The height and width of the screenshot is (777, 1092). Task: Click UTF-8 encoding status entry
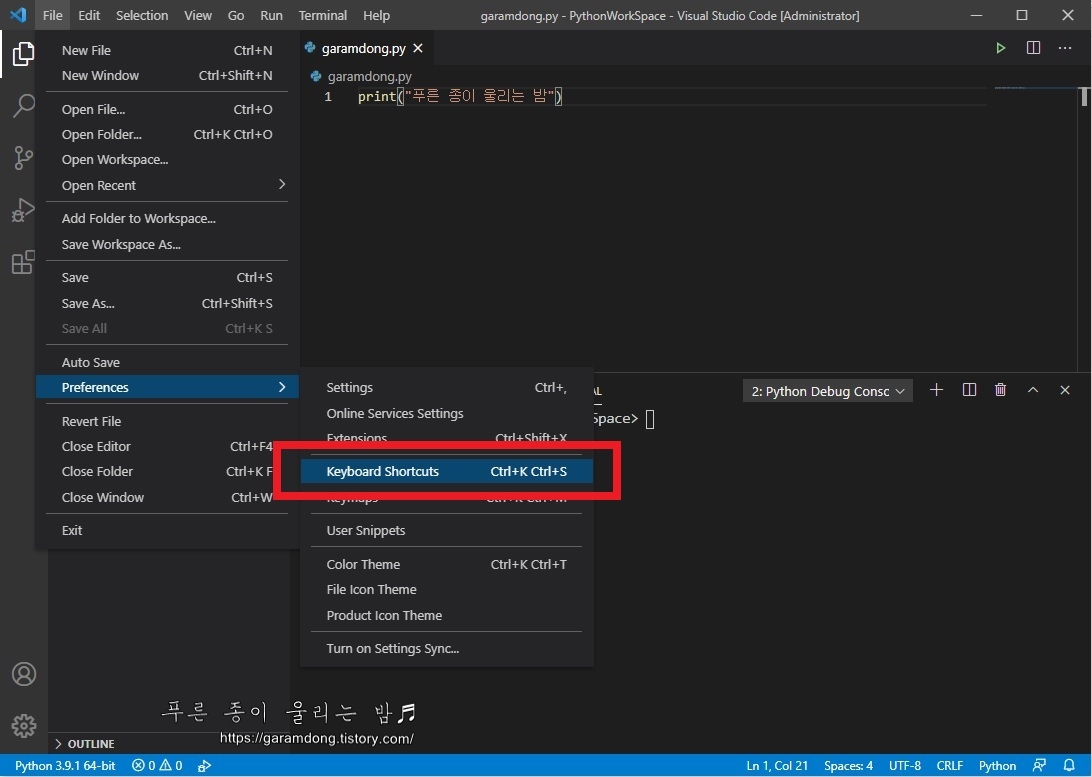click(905, 766)
